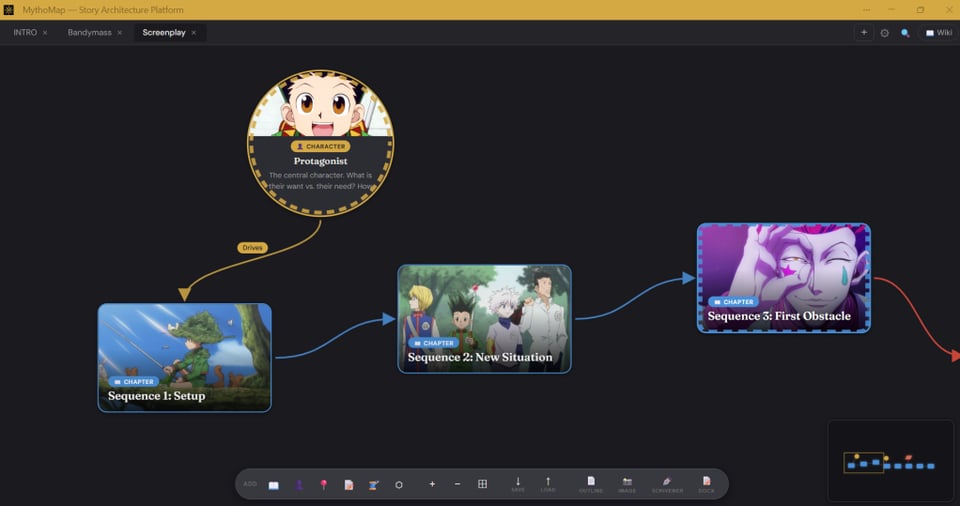
Task: Click the CHAPTER badge on Sequence 2
Action: click(433, 343)
